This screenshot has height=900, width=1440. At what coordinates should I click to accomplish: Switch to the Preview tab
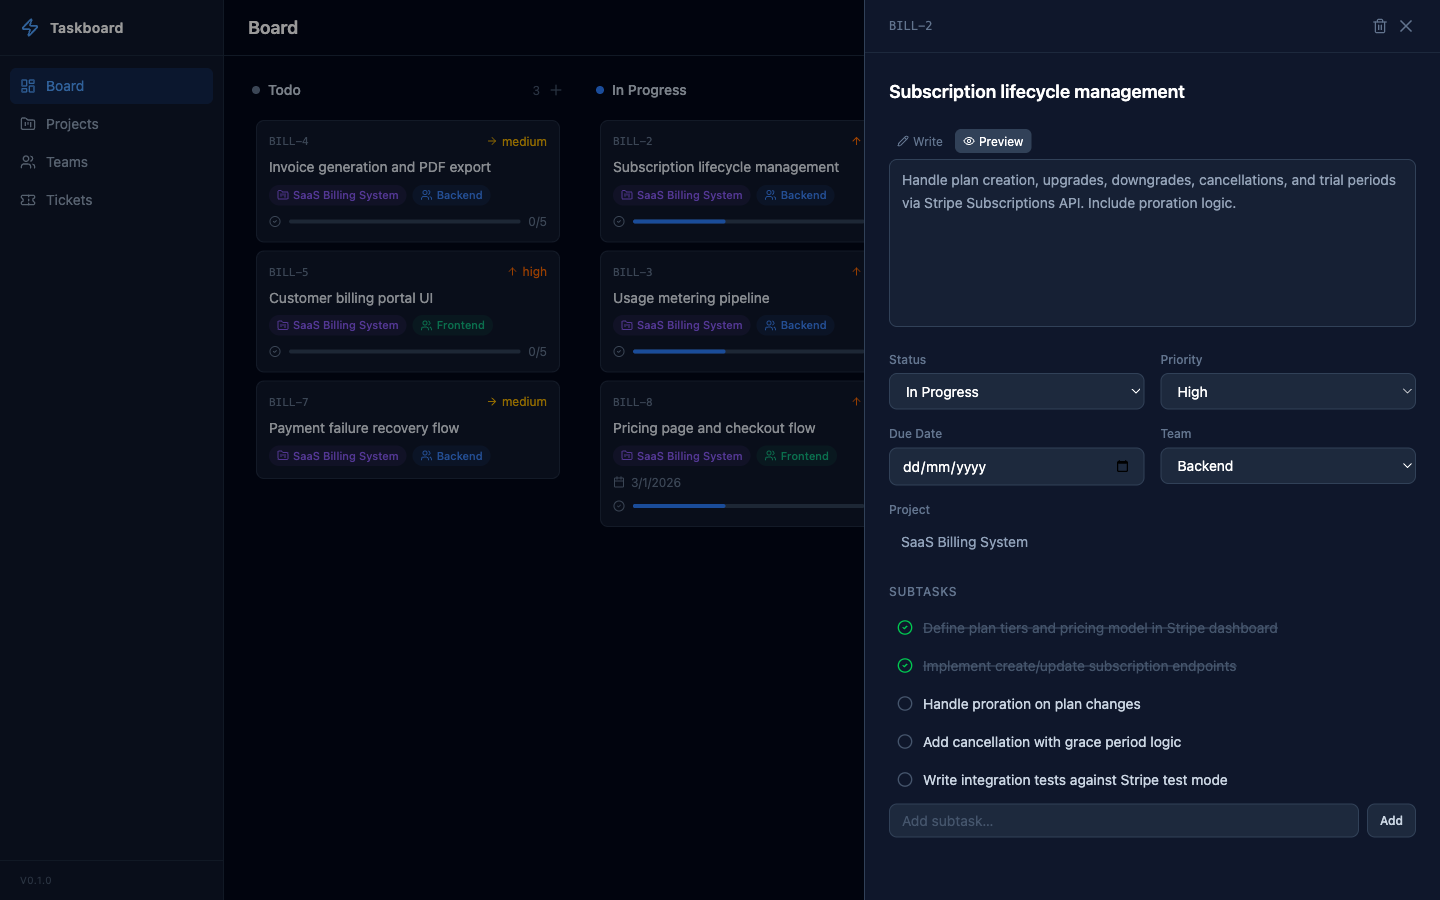pos(993,141)
